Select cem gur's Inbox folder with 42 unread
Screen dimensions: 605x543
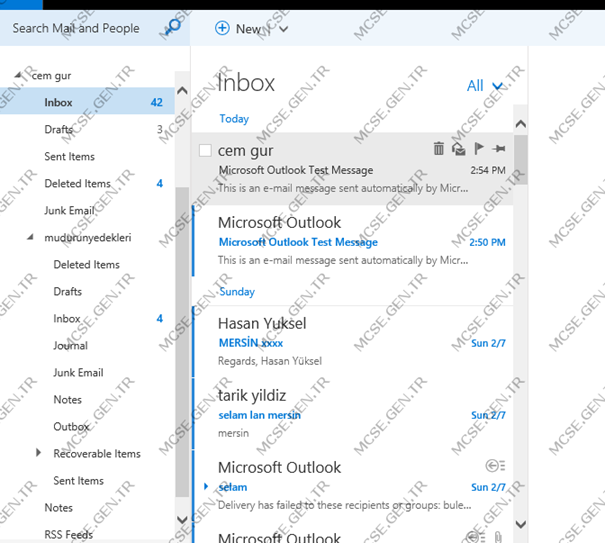tap(87, 102)
